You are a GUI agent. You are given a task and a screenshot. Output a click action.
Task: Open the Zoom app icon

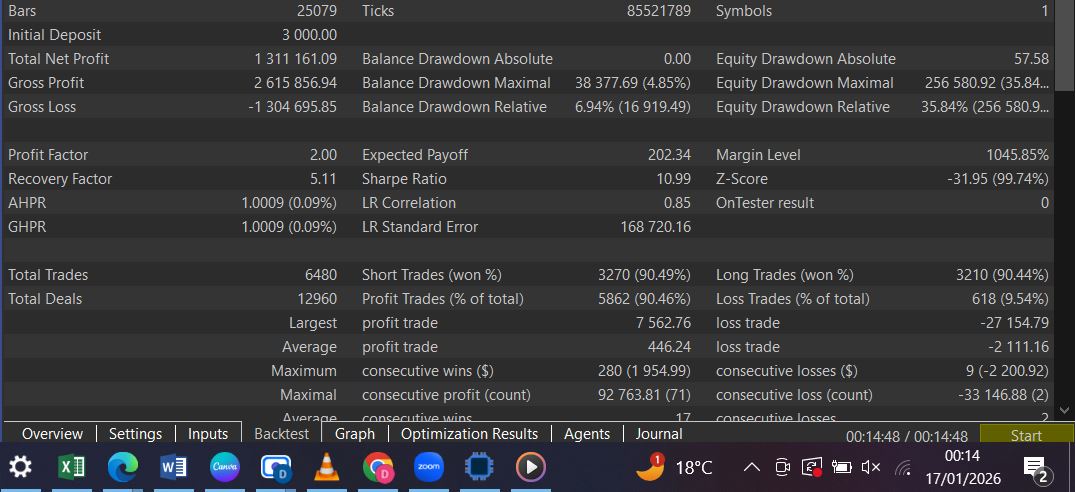pos(428,467)
